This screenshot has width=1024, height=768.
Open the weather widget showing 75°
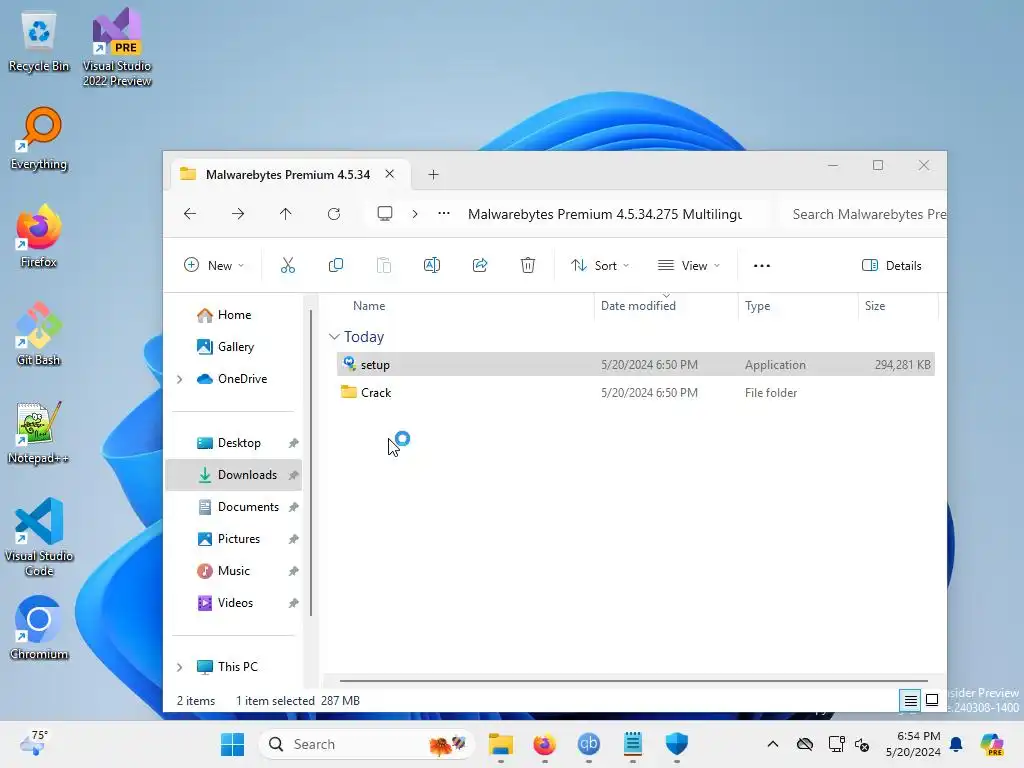[34, 743]
